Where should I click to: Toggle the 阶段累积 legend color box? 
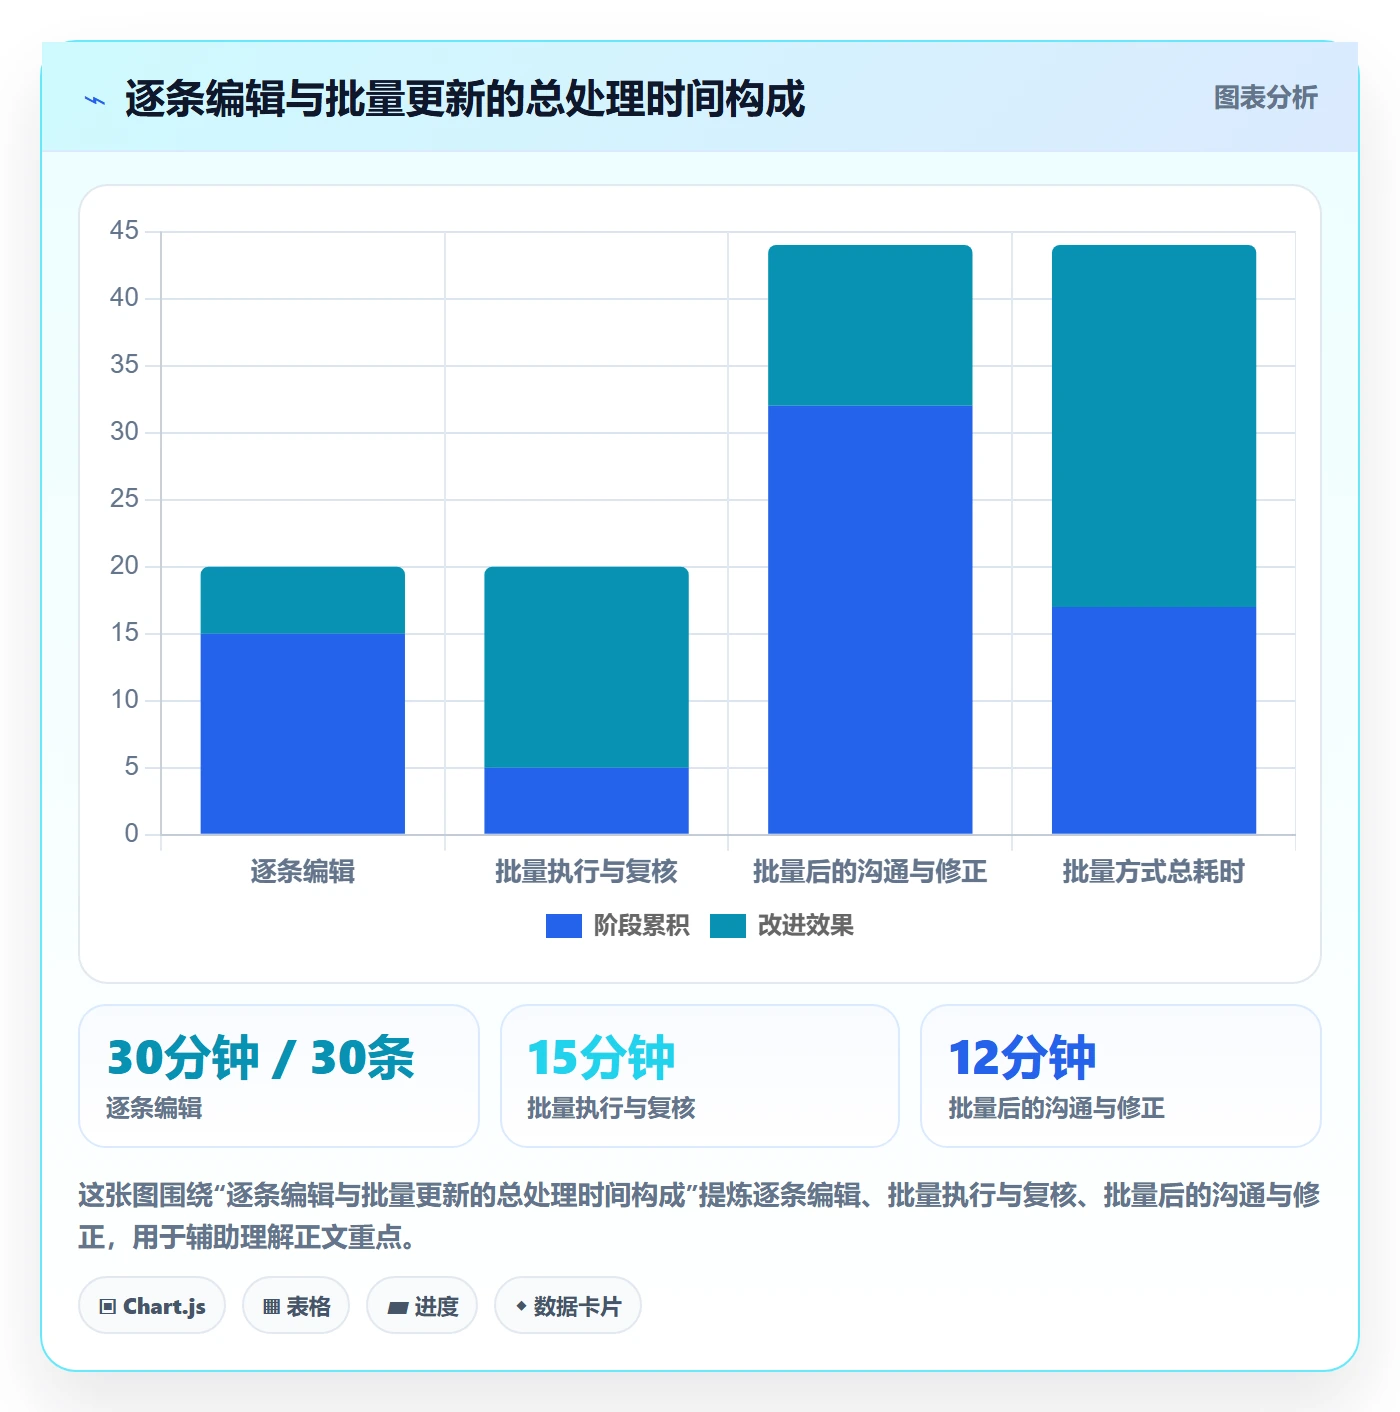click(x=563, y=926)
